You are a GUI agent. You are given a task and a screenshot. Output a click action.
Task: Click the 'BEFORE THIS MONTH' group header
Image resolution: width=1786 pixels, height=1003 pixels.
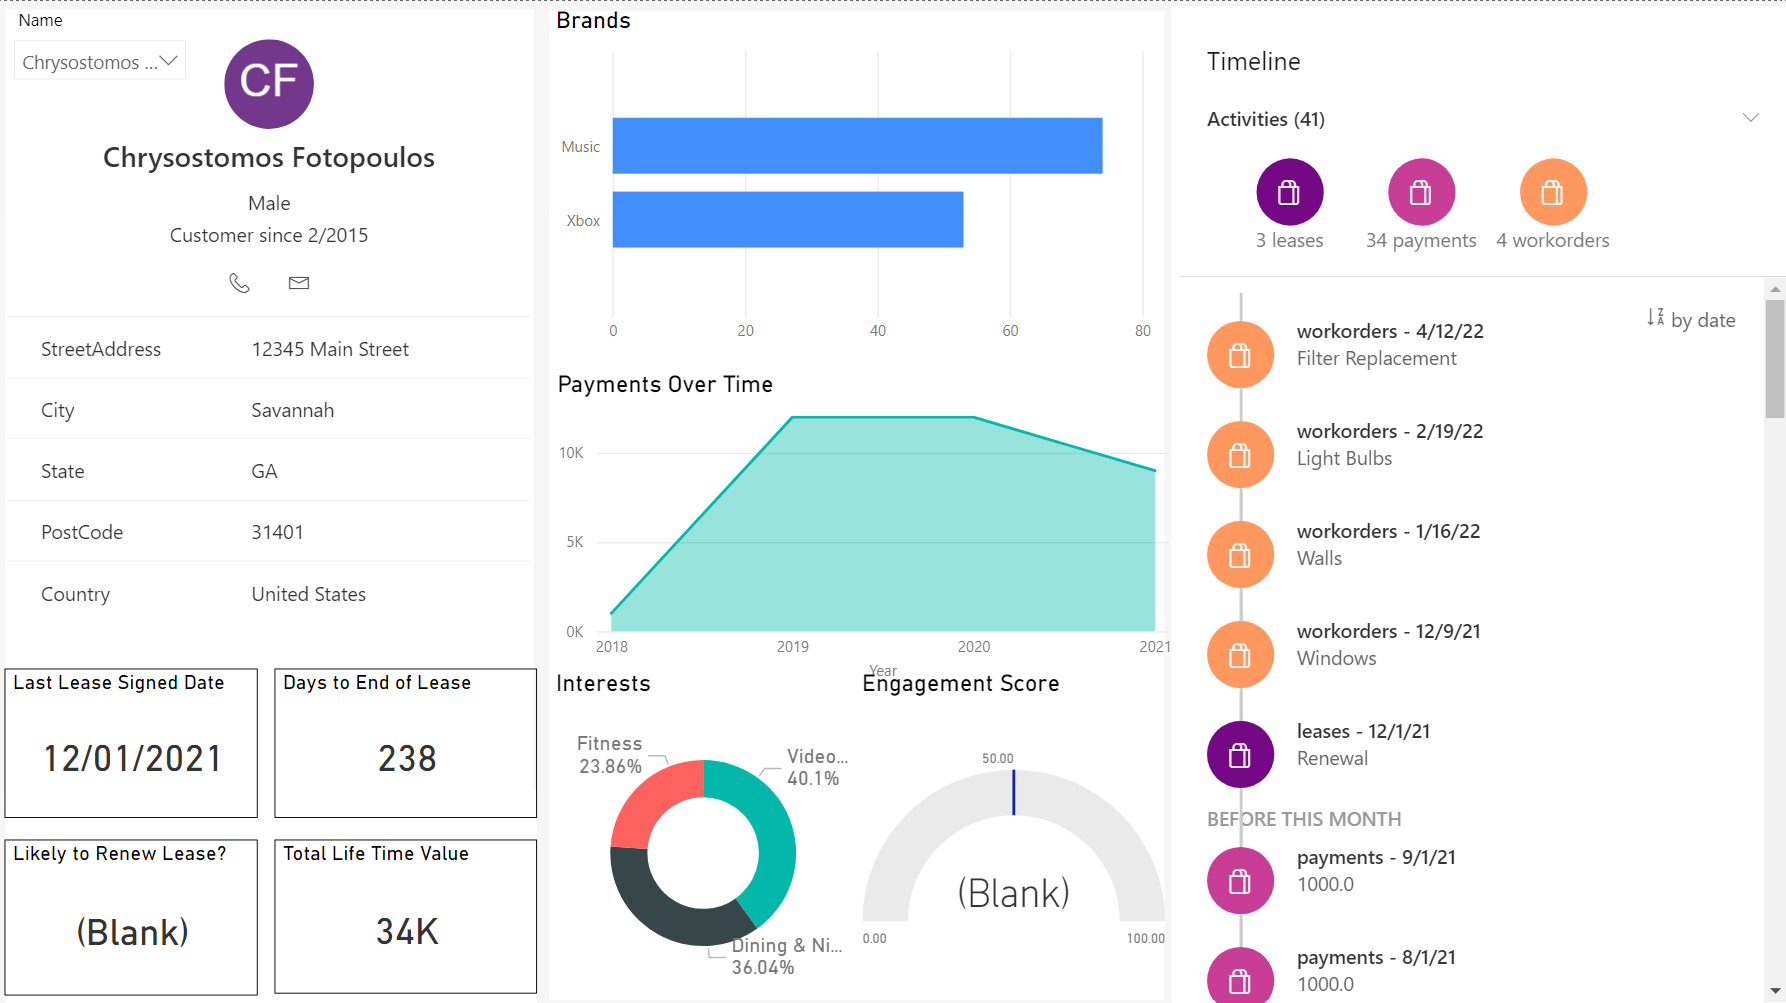1304,819
